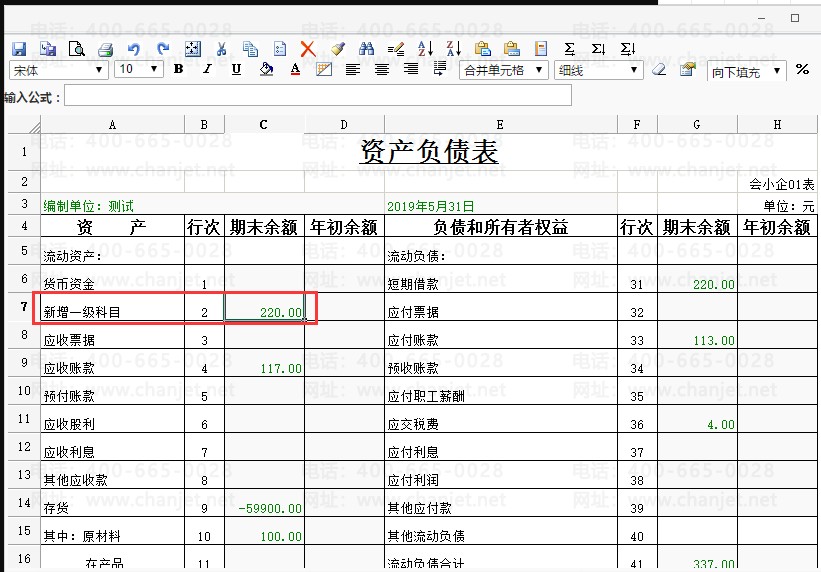Click the middle Sigma down-arrow icon
821x572 pixels.
pos(598,49)
